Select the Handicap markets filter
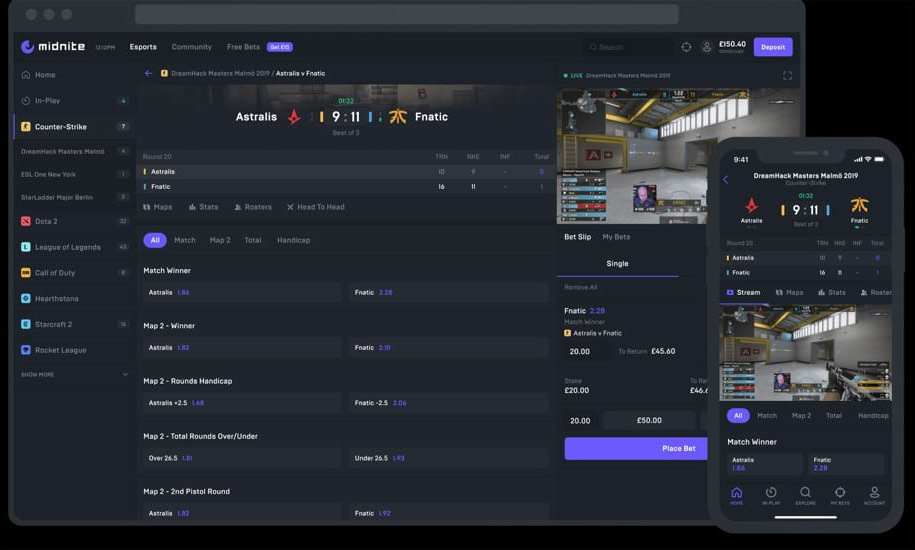Screen dimensions: 915x550 pyautogui.click(x=294, y=240)
